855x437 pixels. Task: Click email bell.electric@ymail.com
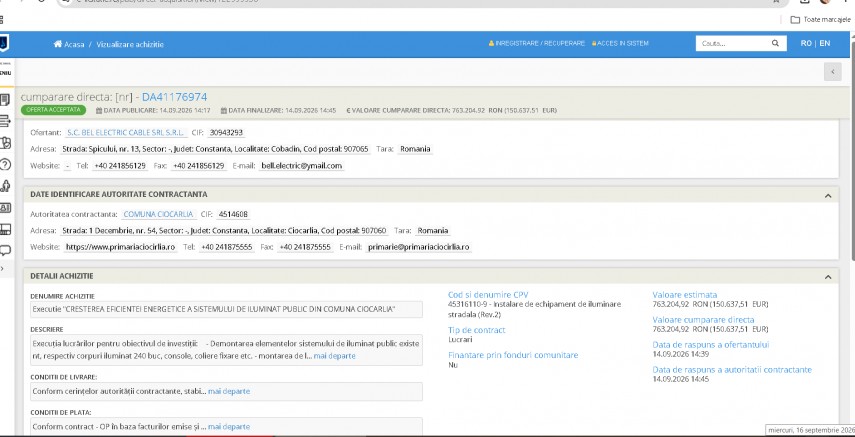tap(302, 166)
